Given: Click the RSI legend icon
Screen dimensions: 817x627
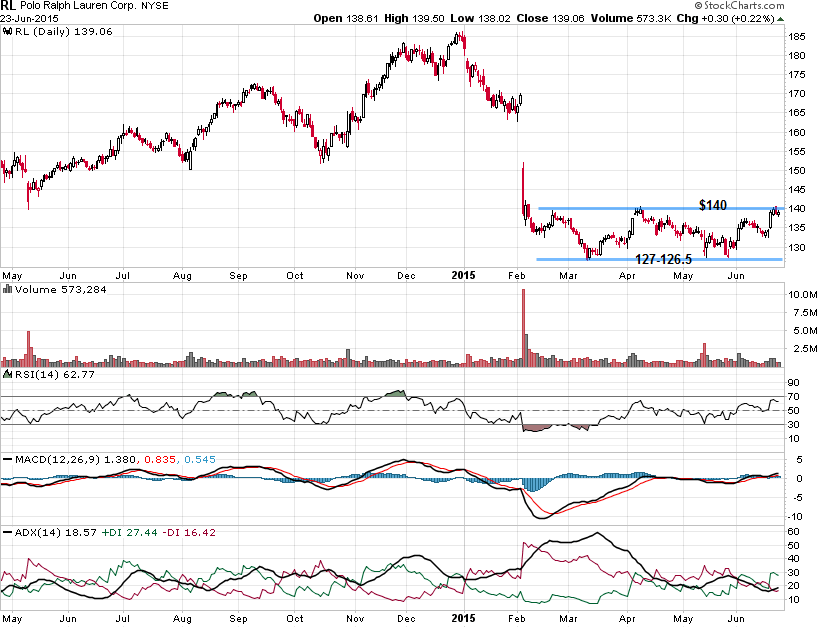Looking at the screenshot, I should tap(7, 374).
